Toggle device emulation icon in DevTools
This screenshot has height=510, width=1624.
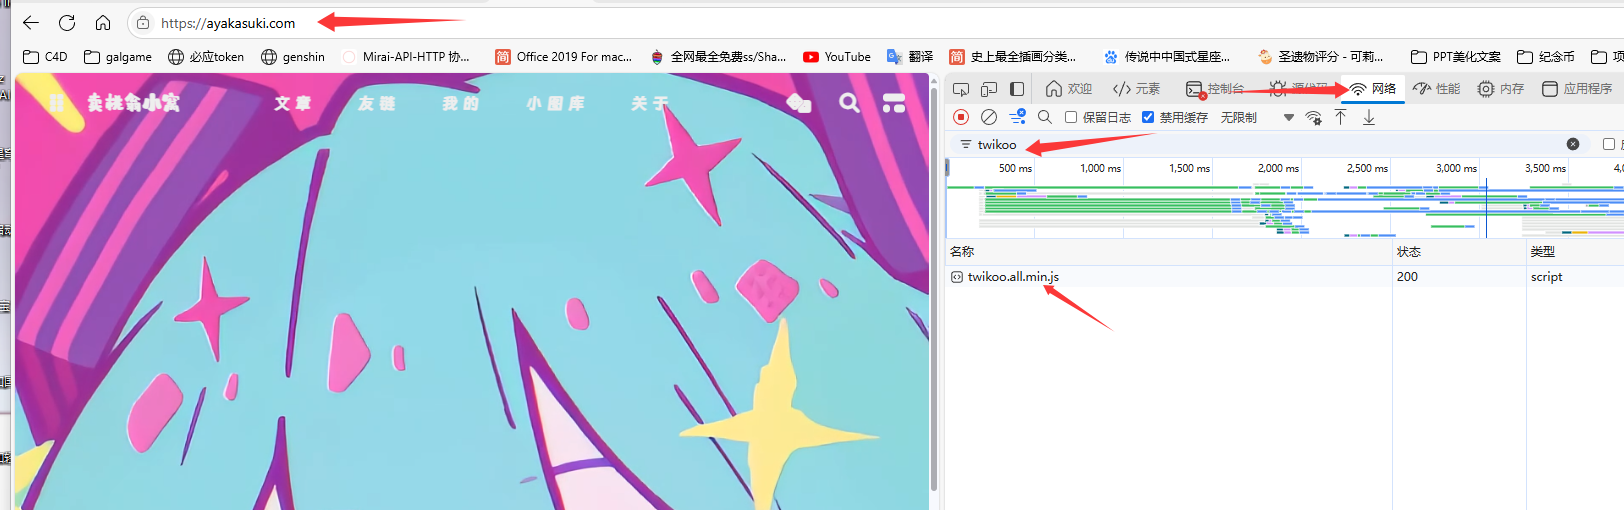pyautogui.click(x=989, y=89)
